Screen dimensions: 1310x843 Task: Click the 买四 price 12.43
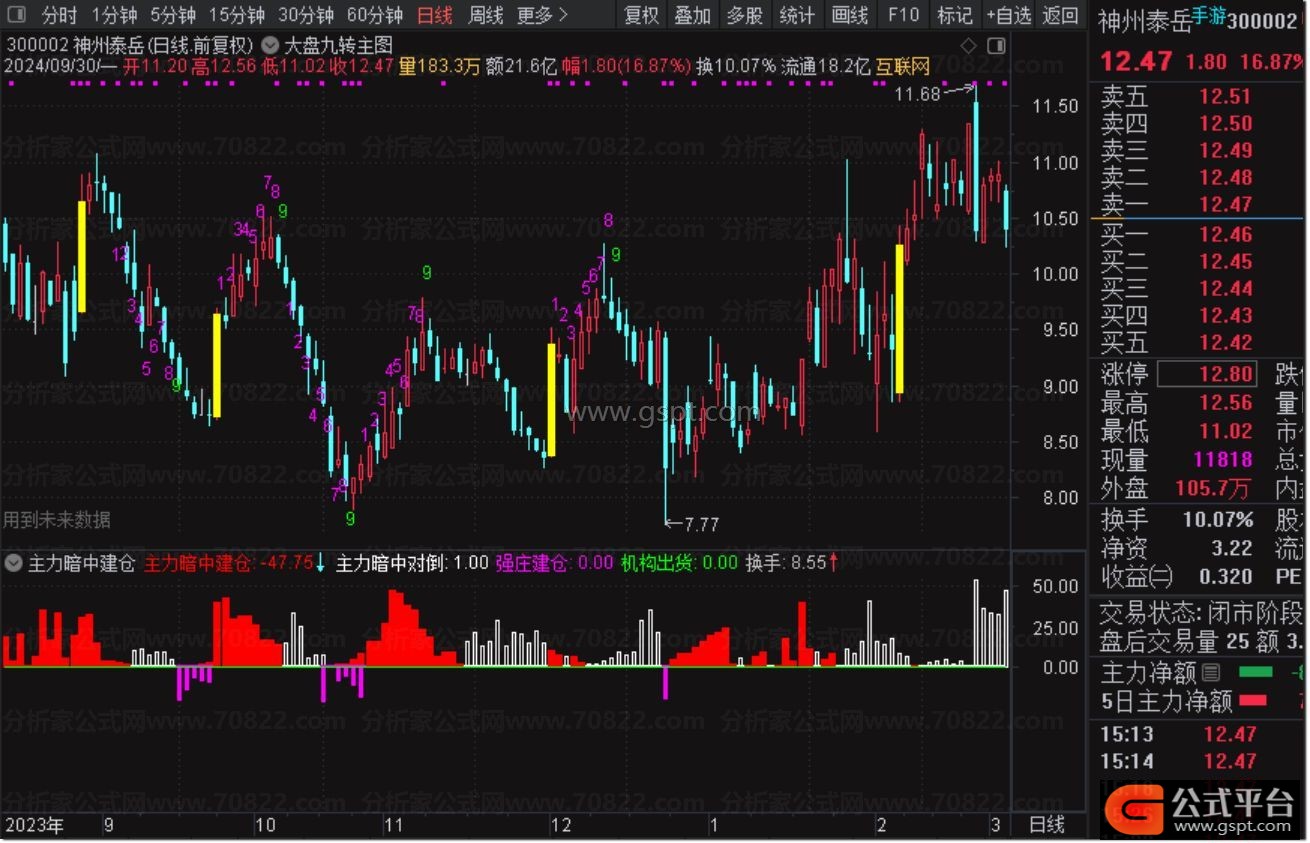coord(1226,316)
